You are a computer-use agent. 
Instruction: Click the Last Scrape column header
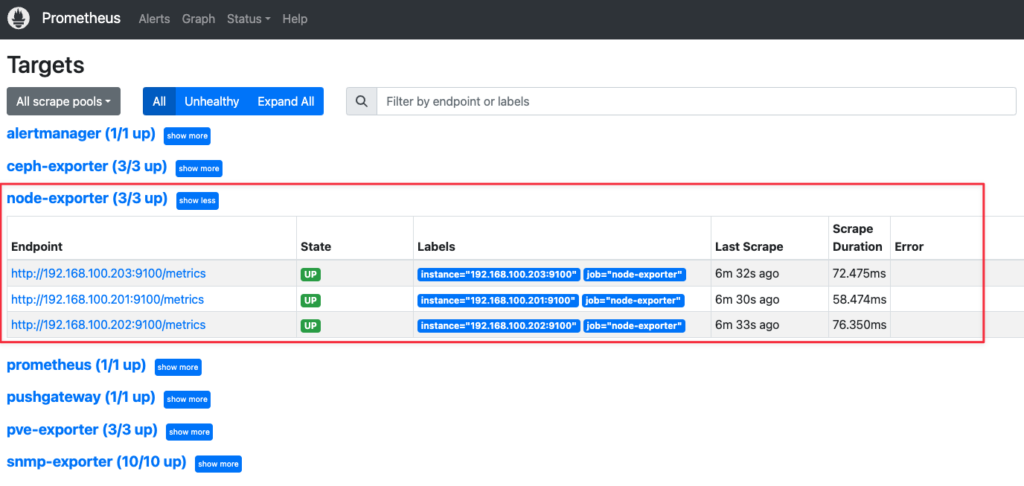coord(749,247)
